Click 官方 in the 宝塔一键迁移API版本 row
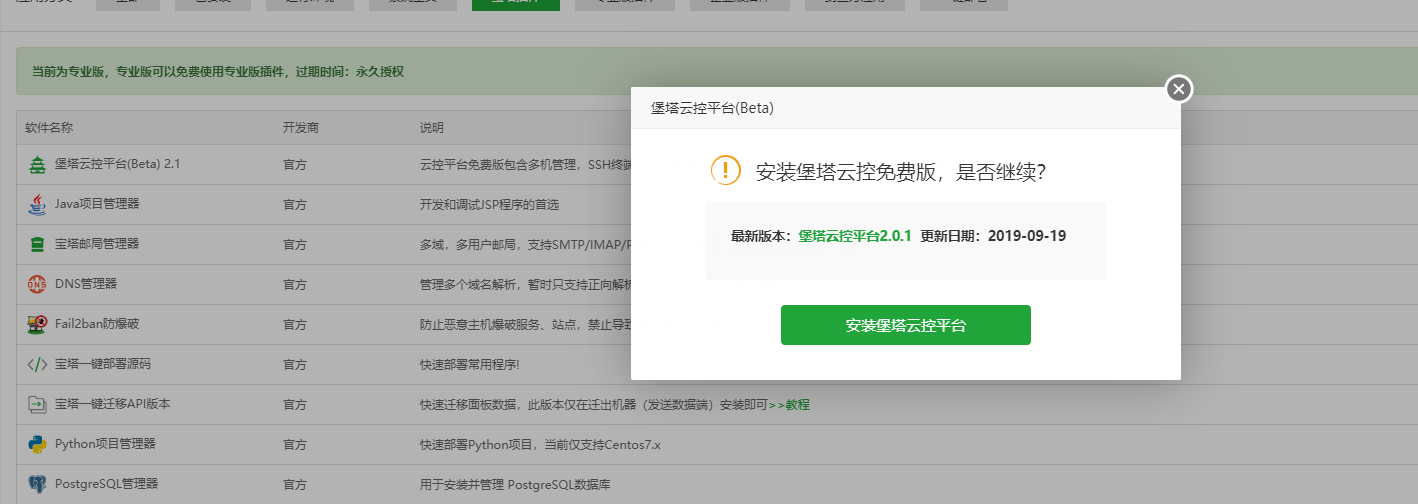This screenshot has width=1418, height=504. [295, 404]
